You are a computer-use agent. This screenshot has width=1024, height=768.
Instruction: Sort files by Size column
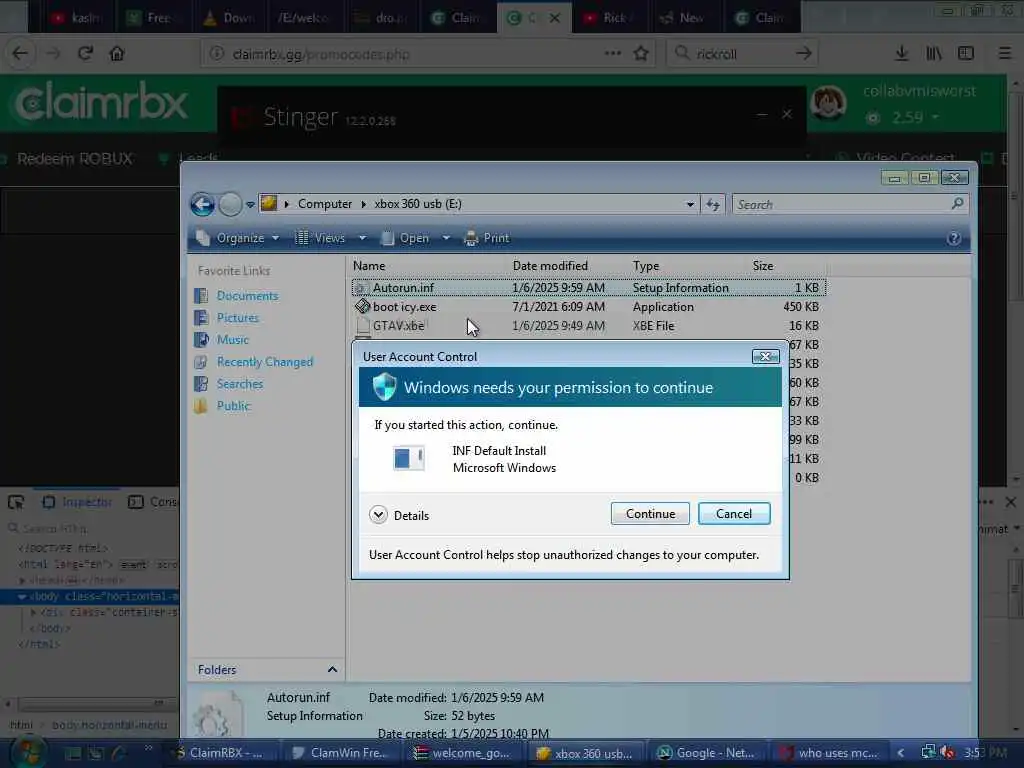pos(763,266)
